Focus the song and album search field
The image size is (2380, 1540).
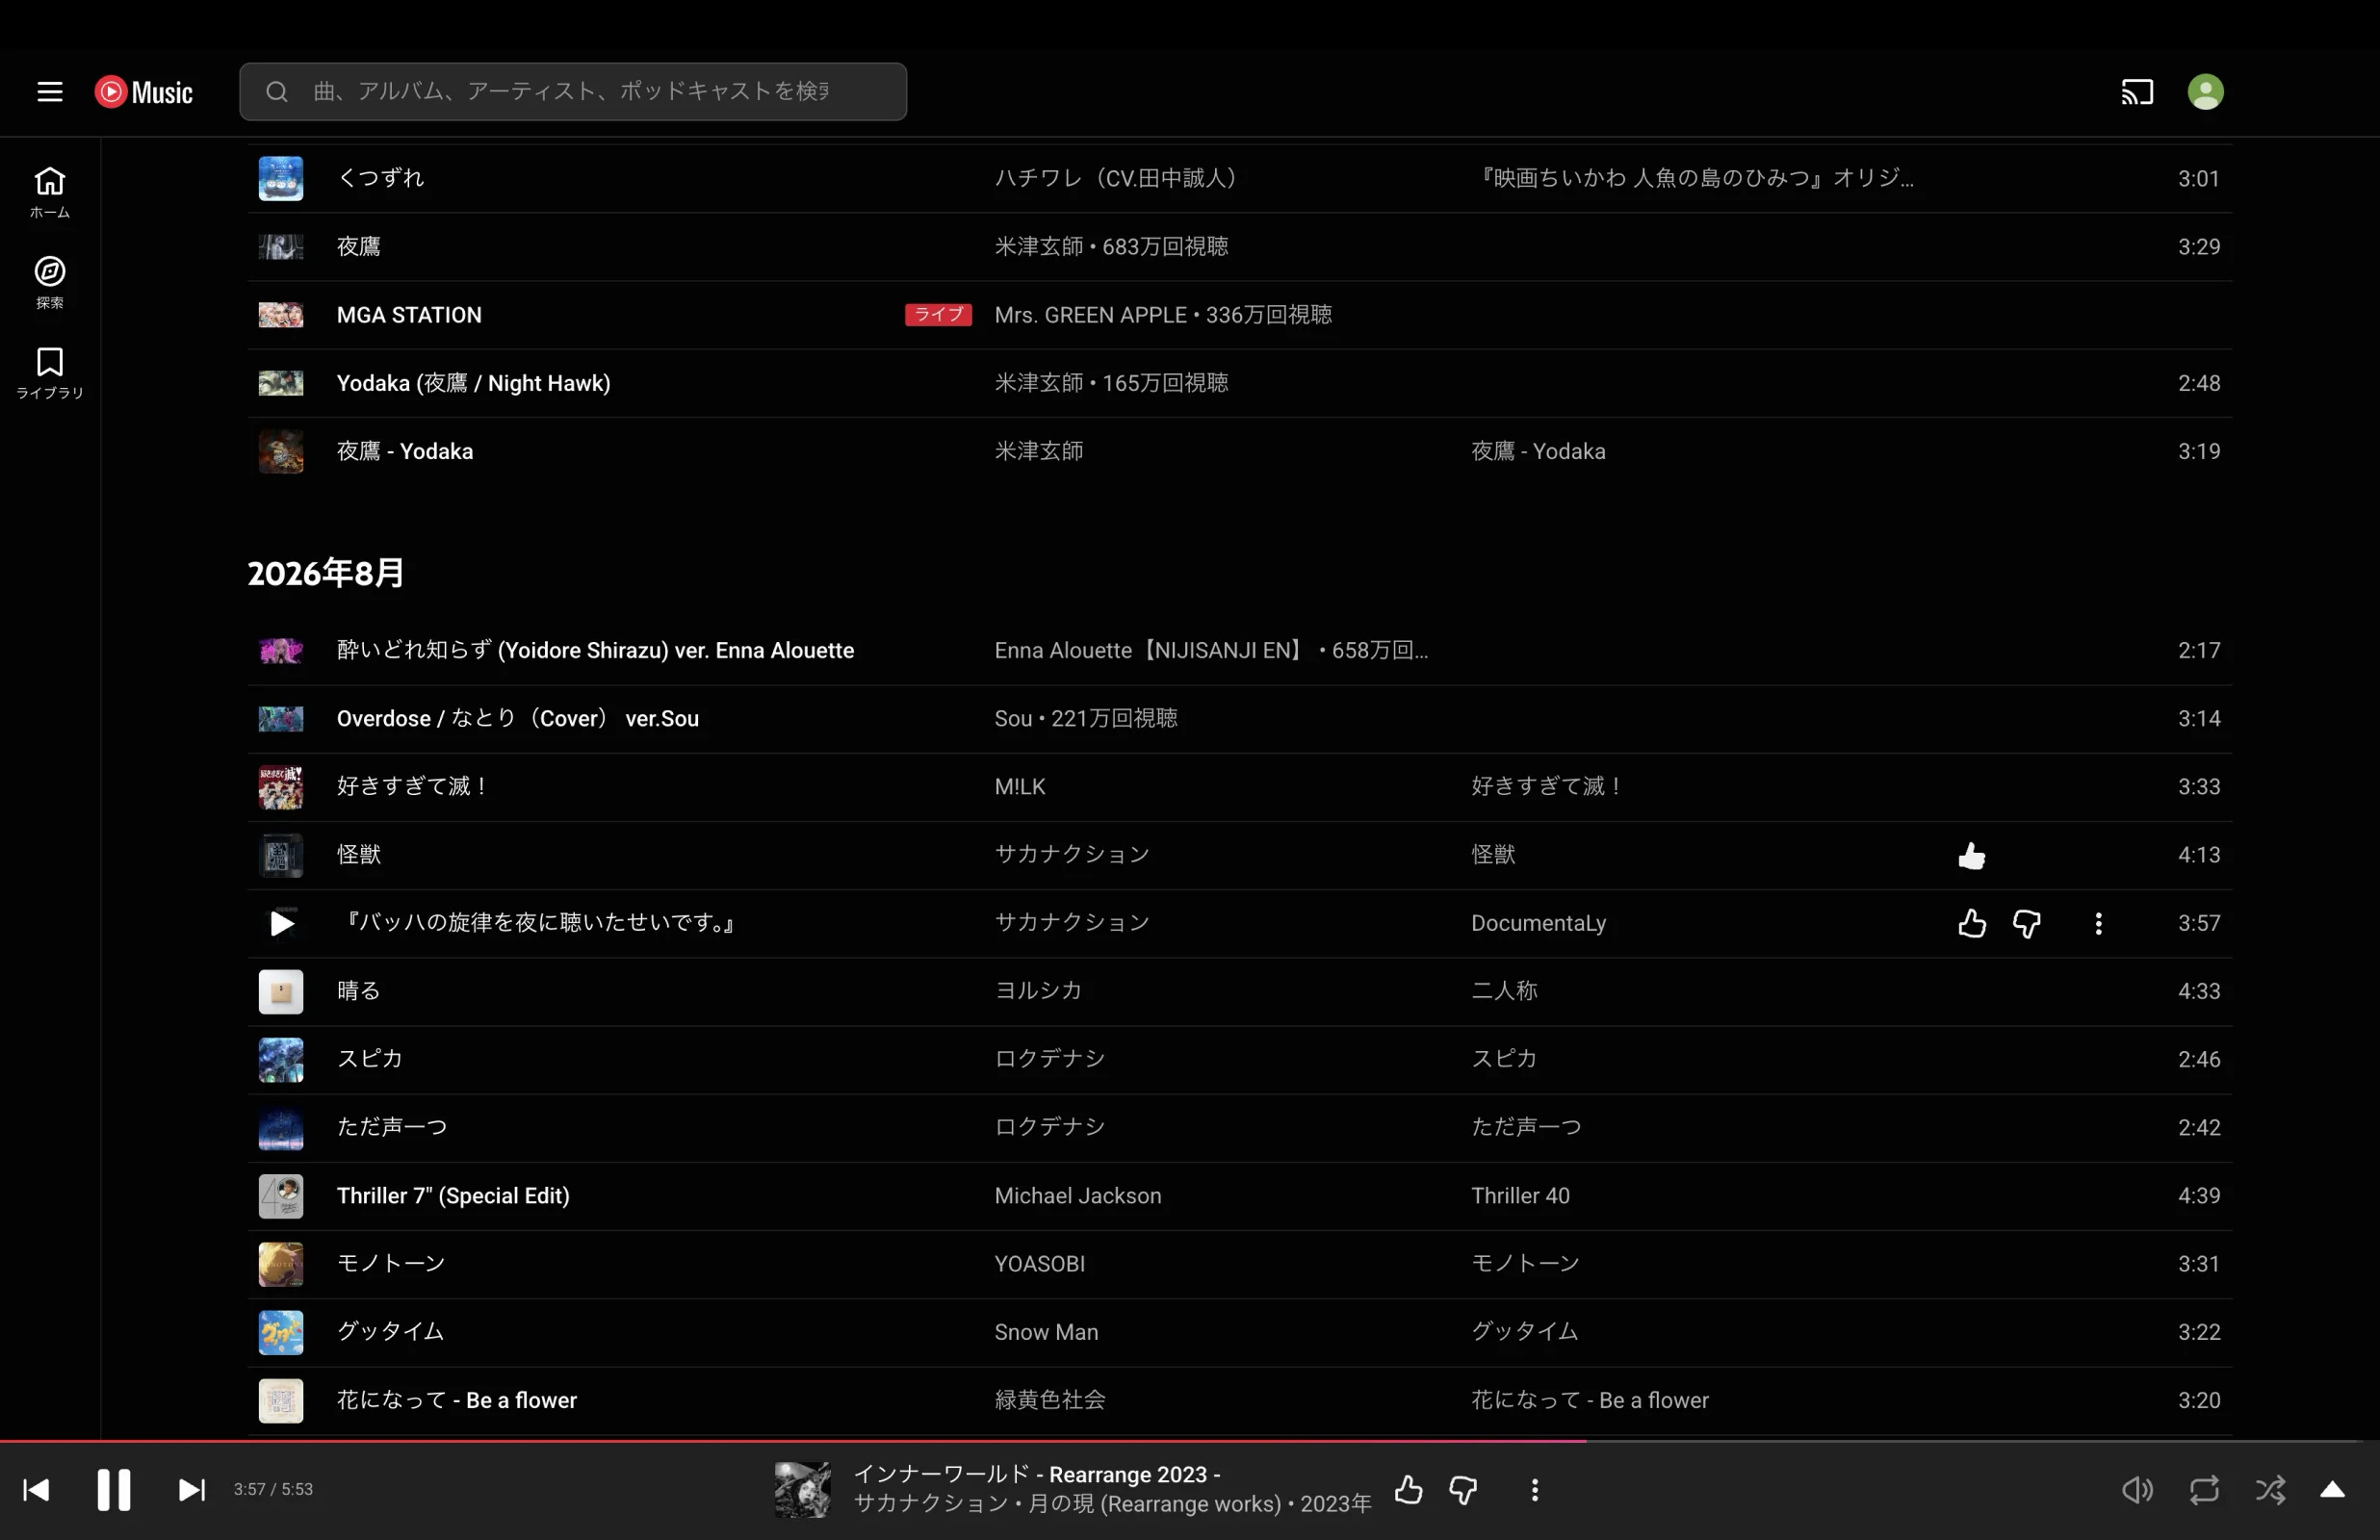click(573, 92)
